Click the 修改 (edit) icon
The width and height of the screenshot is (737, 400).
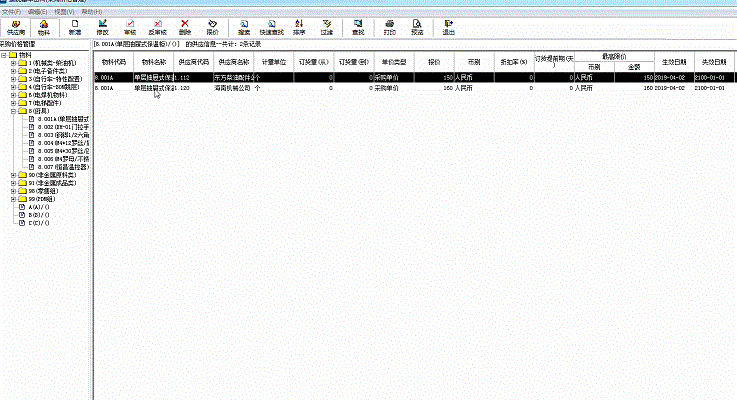click(x=103, y=27)
